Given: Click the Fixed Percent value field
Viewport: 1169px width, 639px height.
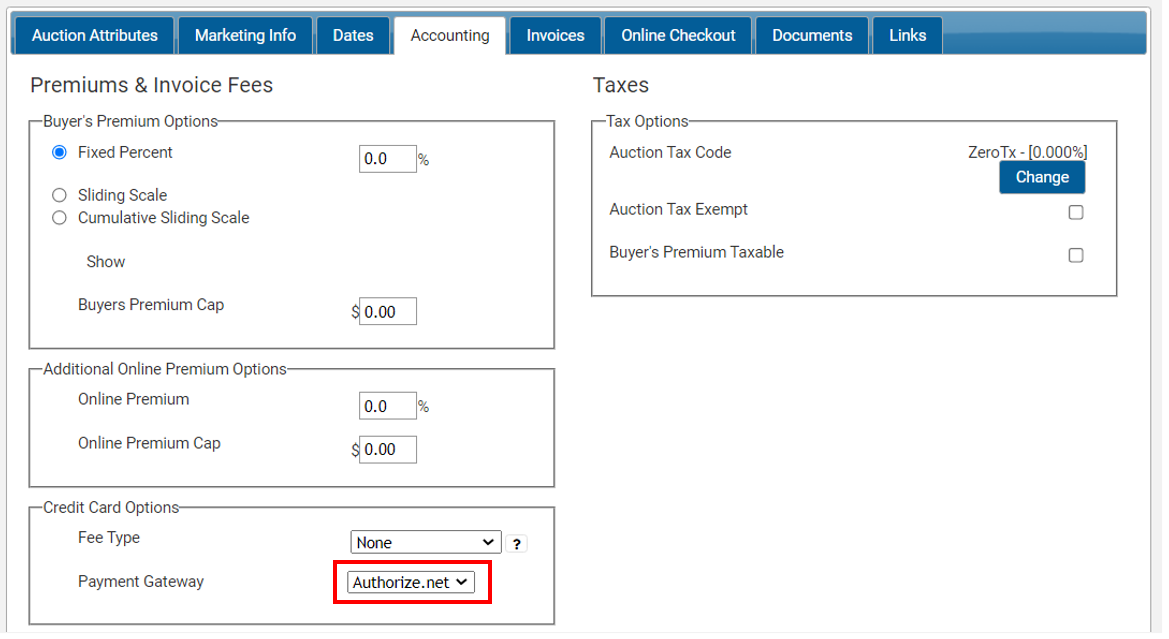Looking at the screenshot, I should (x=387, y=159).
